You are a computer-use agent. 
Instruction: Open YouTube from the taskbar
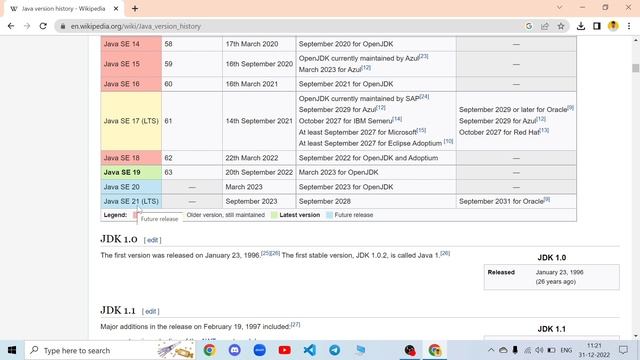[x=284, y=350]
